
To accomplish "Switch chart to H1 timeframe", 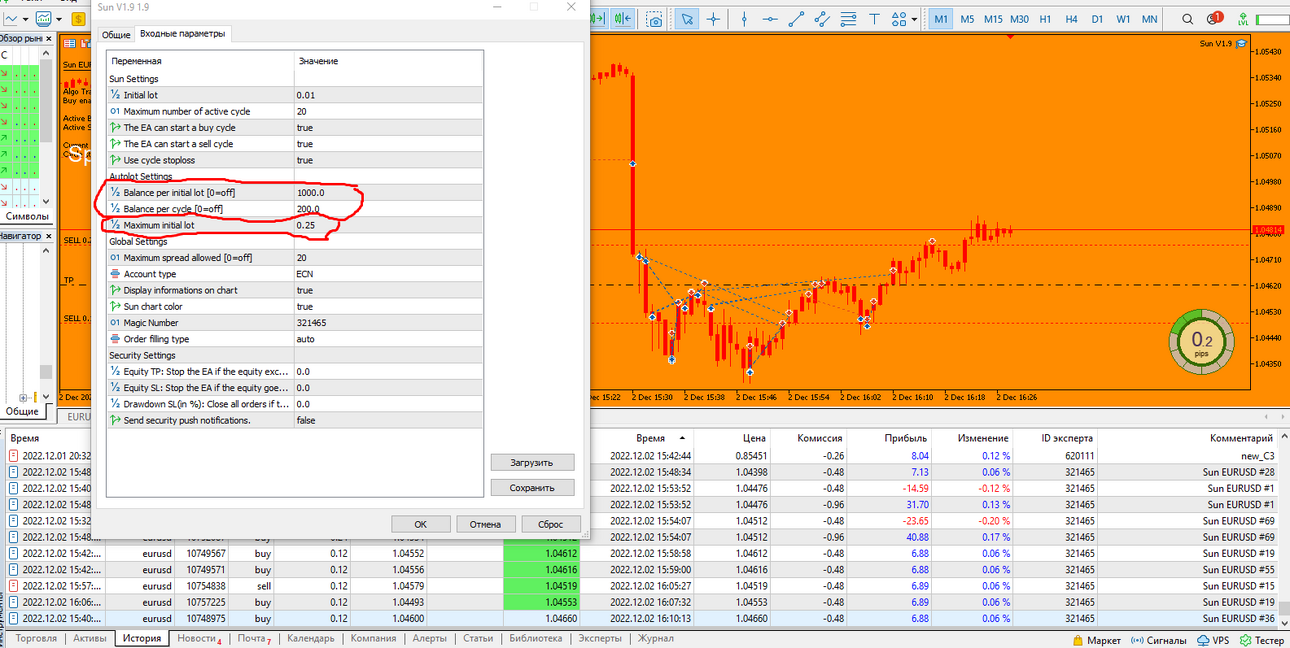I will pos(1045,19).
